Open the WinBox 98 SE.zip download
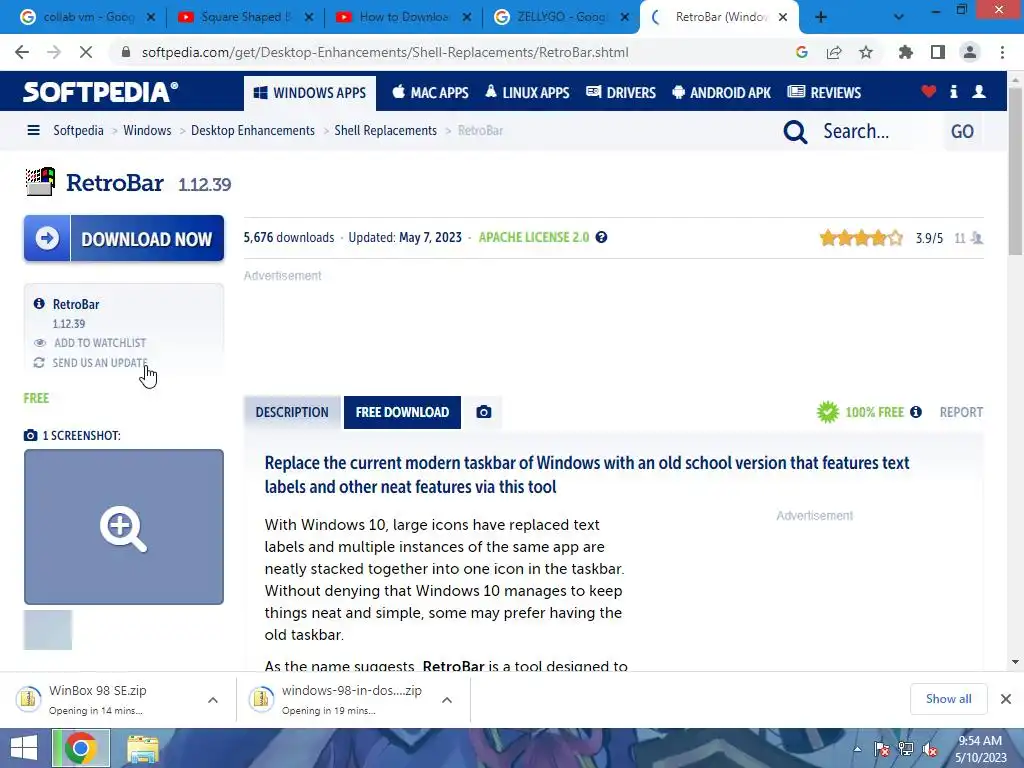This screenshot has width=1024, height=768. [98, 699]
